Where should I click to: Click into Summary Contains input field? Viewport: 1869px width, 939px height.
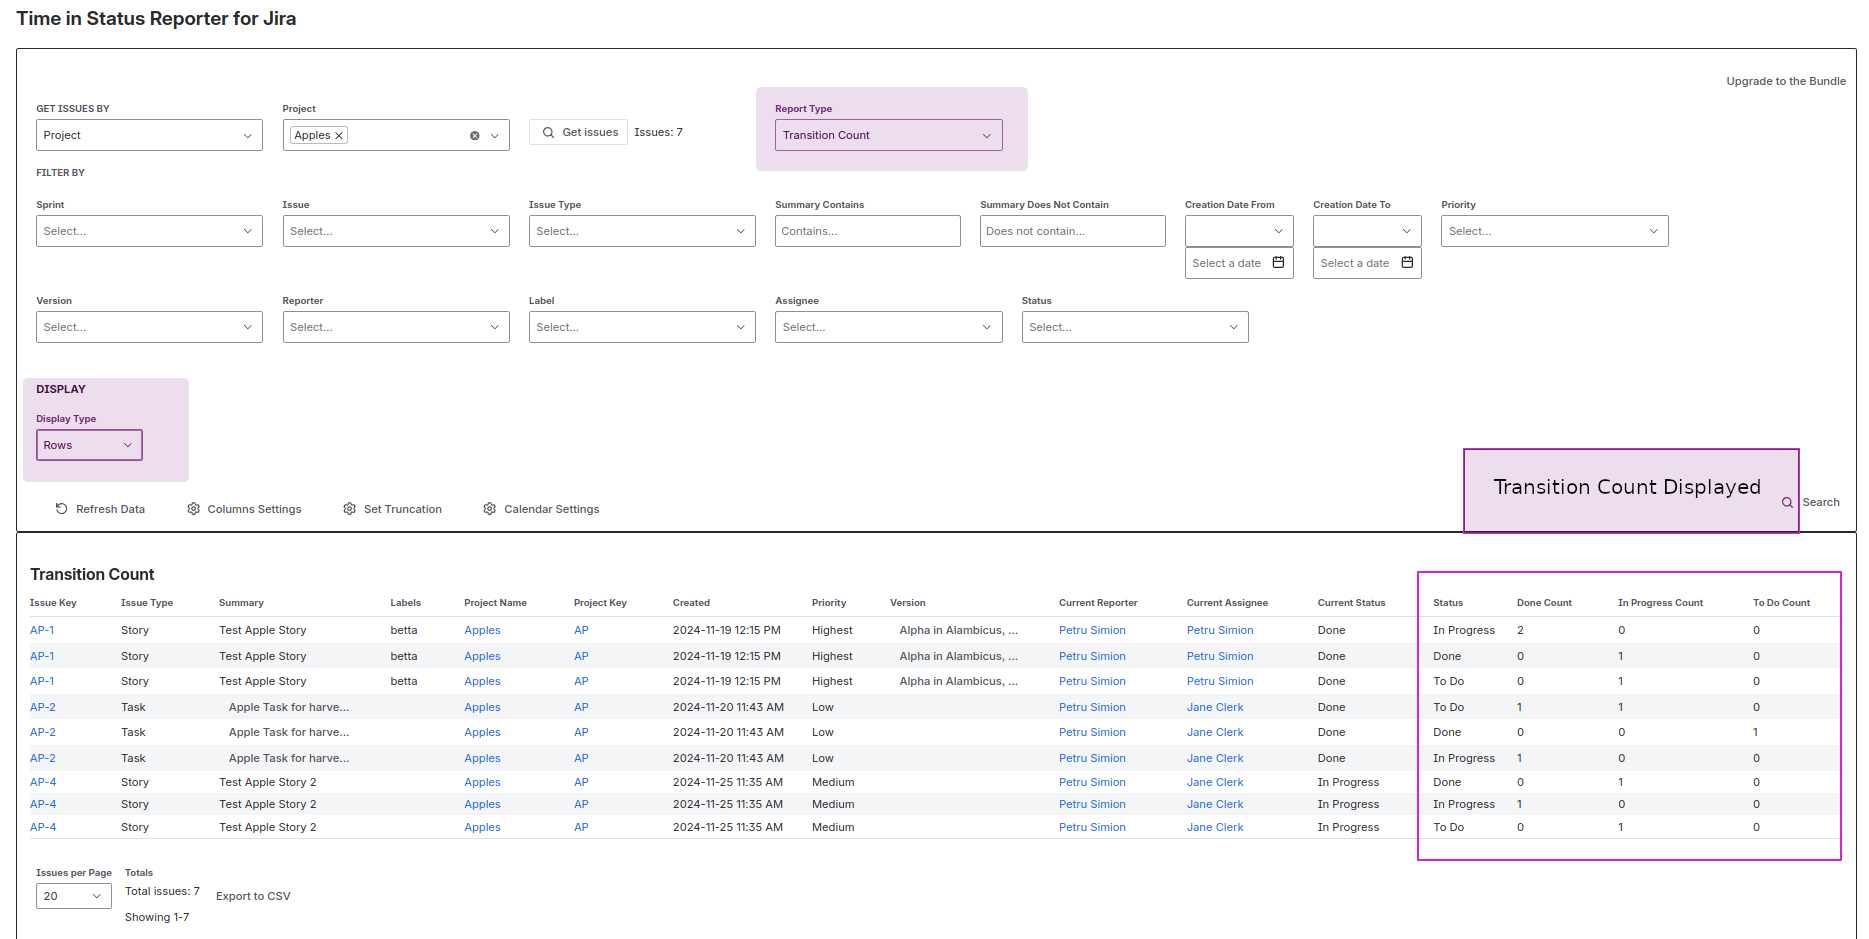(867, 231)
